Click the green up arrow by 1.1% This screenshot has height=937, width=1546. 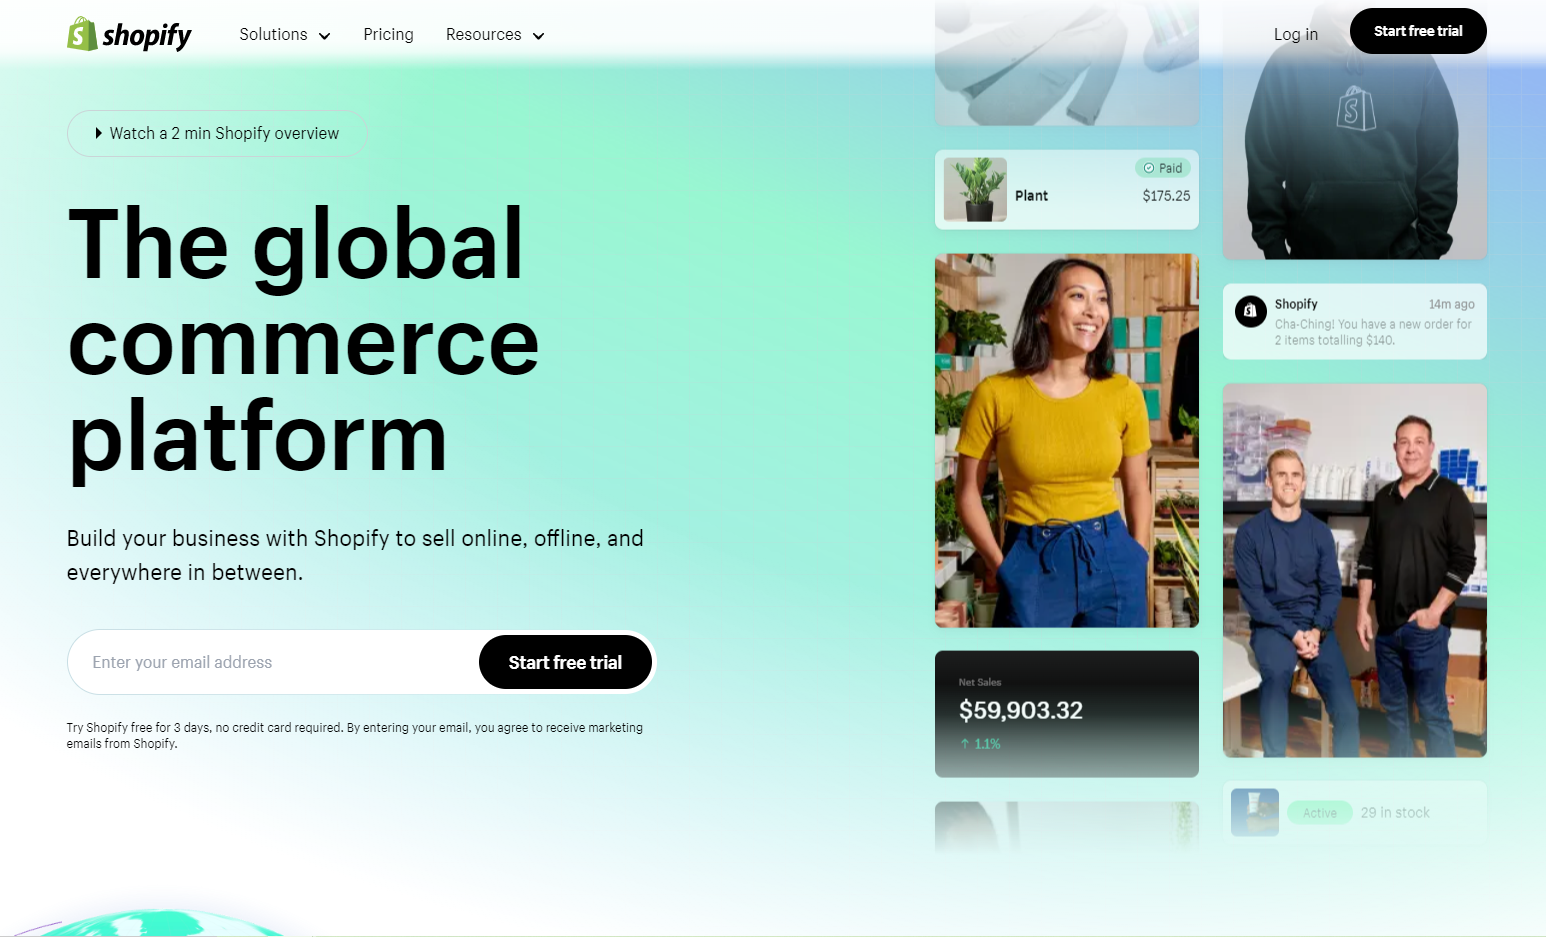tap(965, 744)
